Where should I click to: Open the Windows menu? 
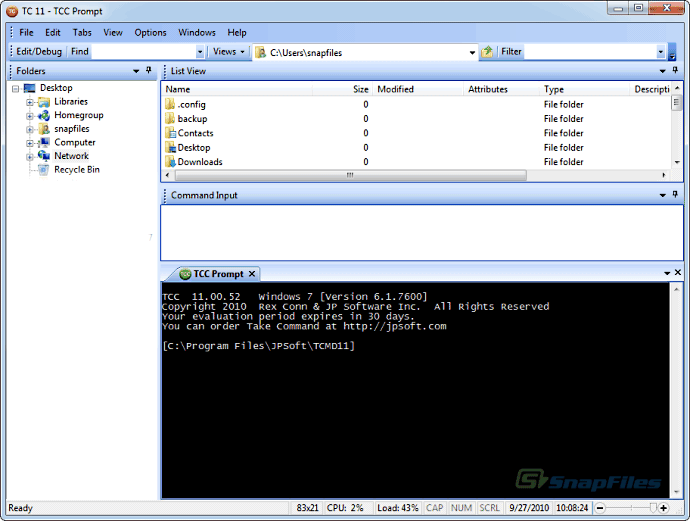(x=197, y=33)
